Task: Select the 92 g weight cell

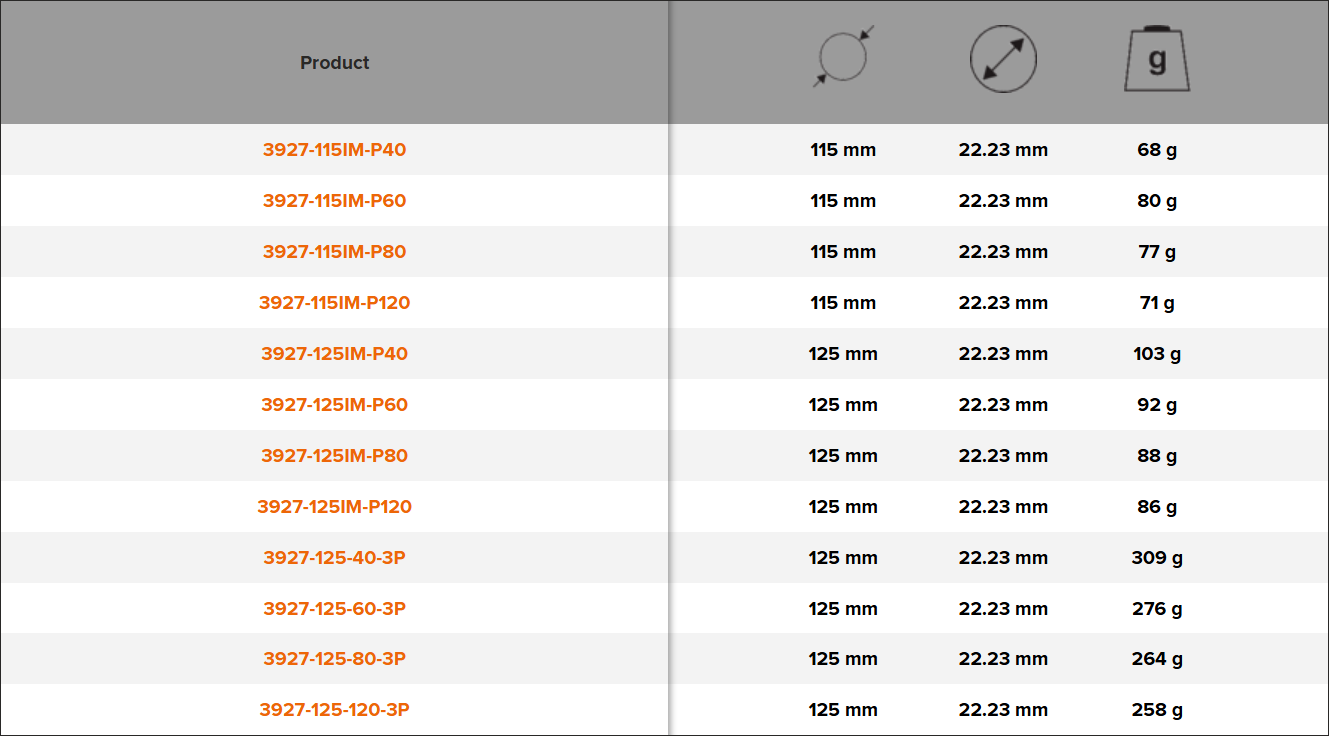Action: tap(1157, 405)
